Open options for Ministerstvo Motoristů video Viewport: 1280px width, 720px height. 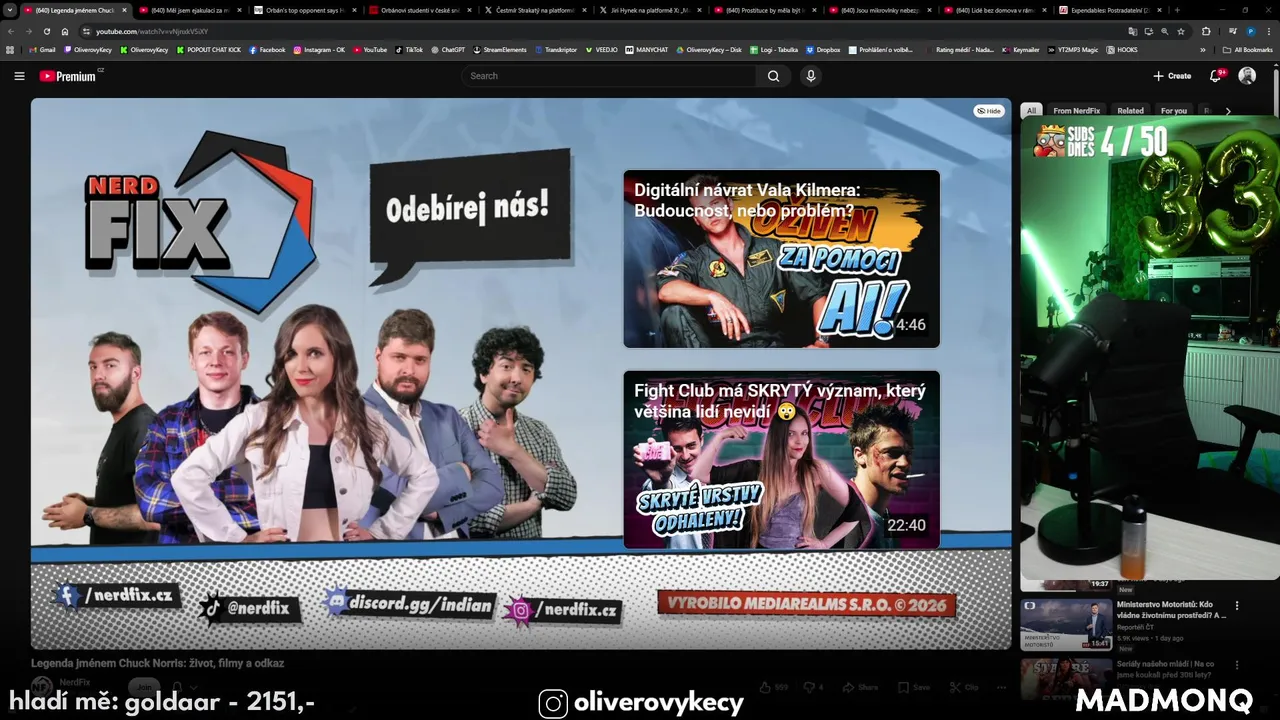[x=1237, y=606]
